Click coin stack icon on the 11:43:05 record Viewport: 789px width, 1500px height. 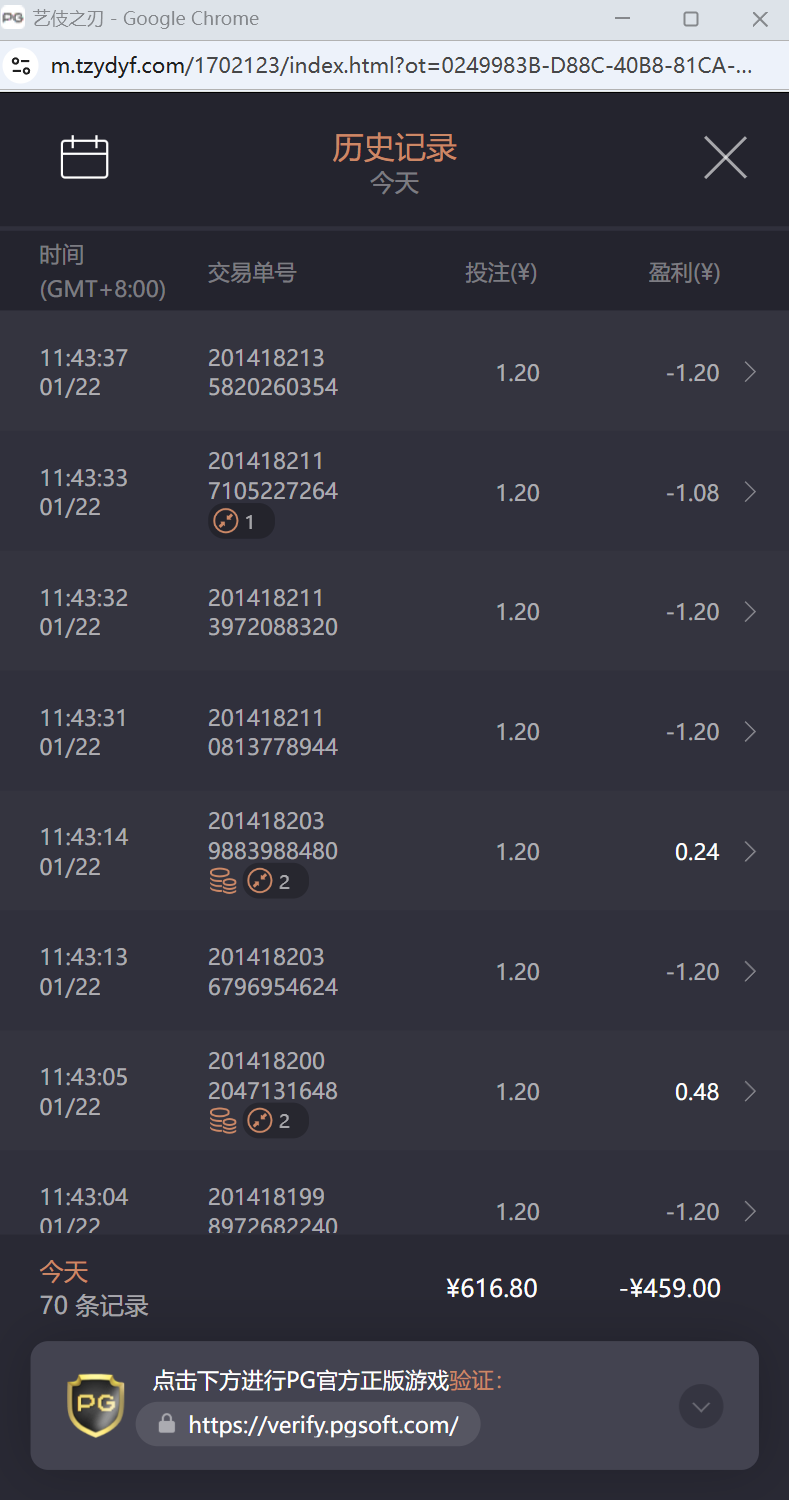[x=223, y=1121]
